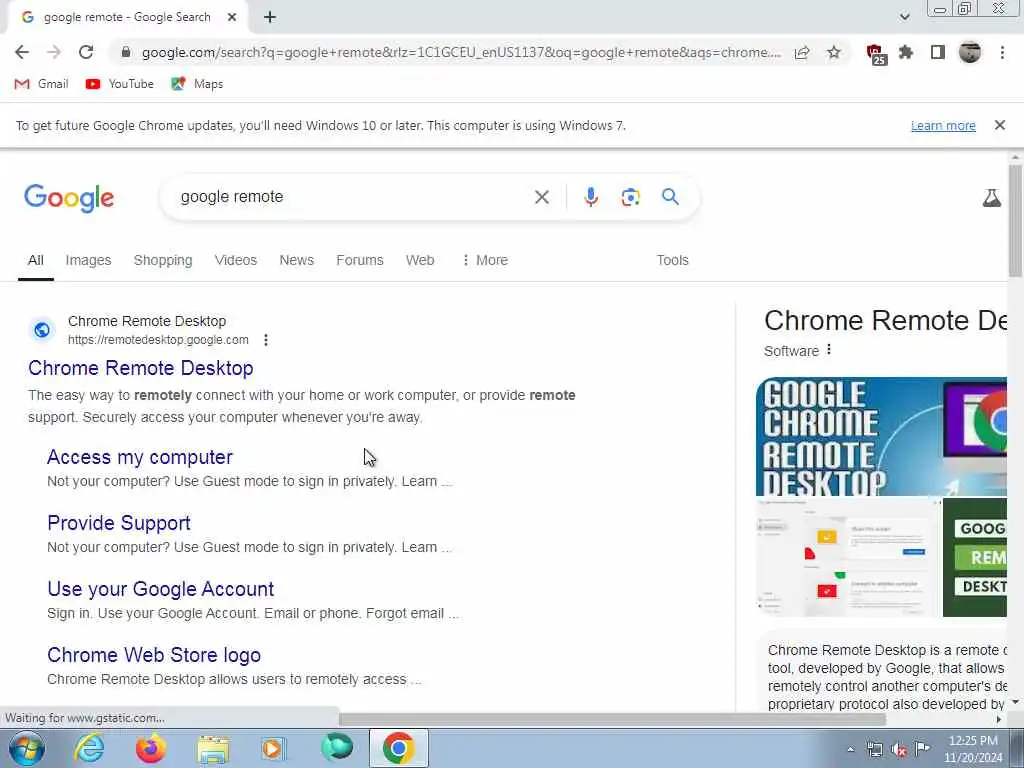Open the Gmail bookmark
Viewport: 1024px width, 768px height.
pyautogui.click(x=41, y=84)
